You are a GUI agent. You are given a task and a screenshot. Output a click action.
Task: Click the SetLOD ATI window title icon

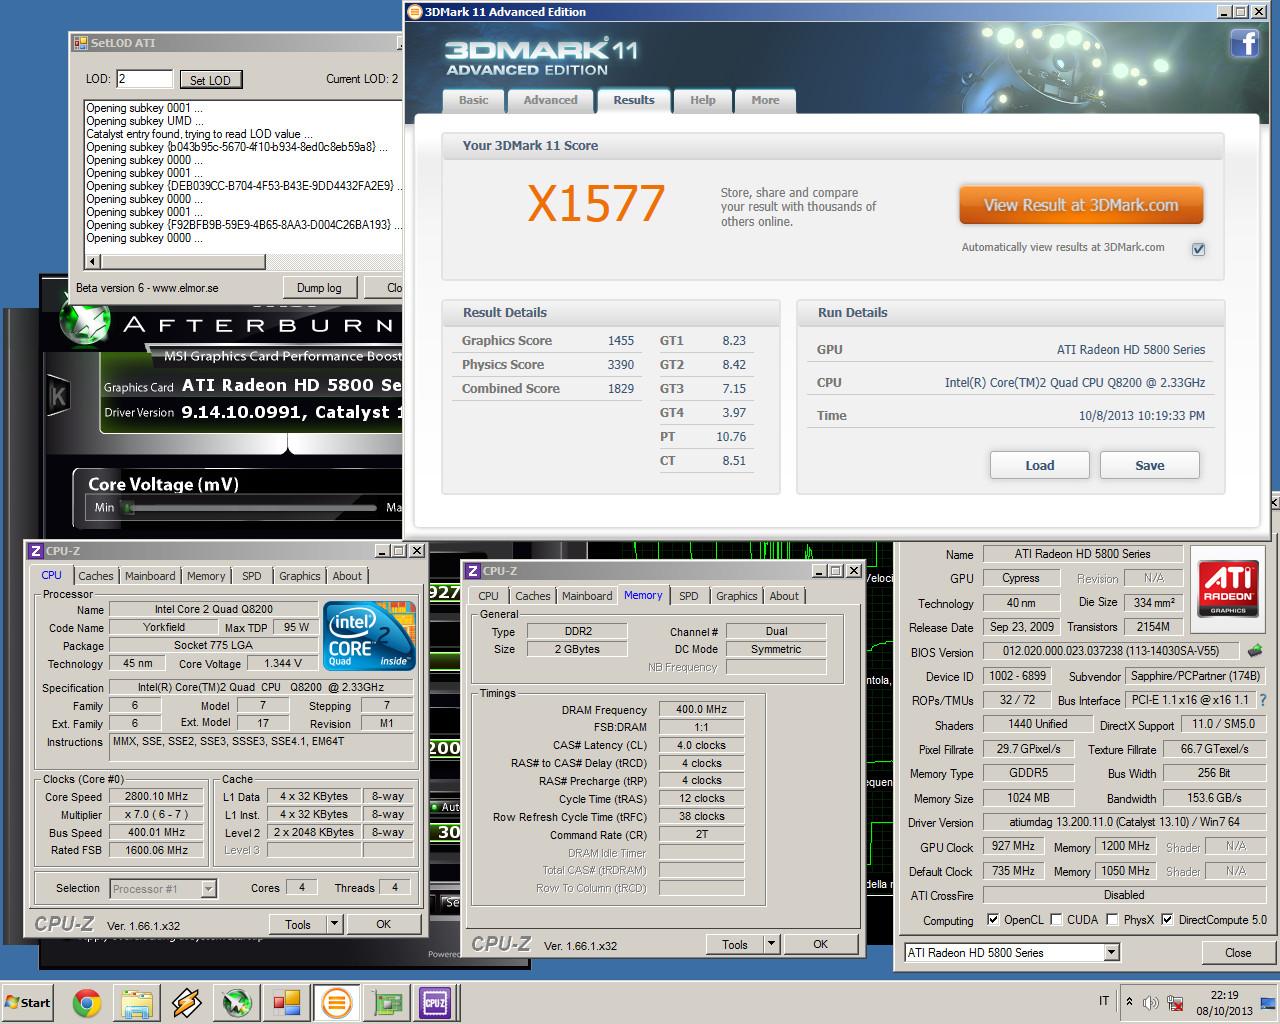click(81, 43)
